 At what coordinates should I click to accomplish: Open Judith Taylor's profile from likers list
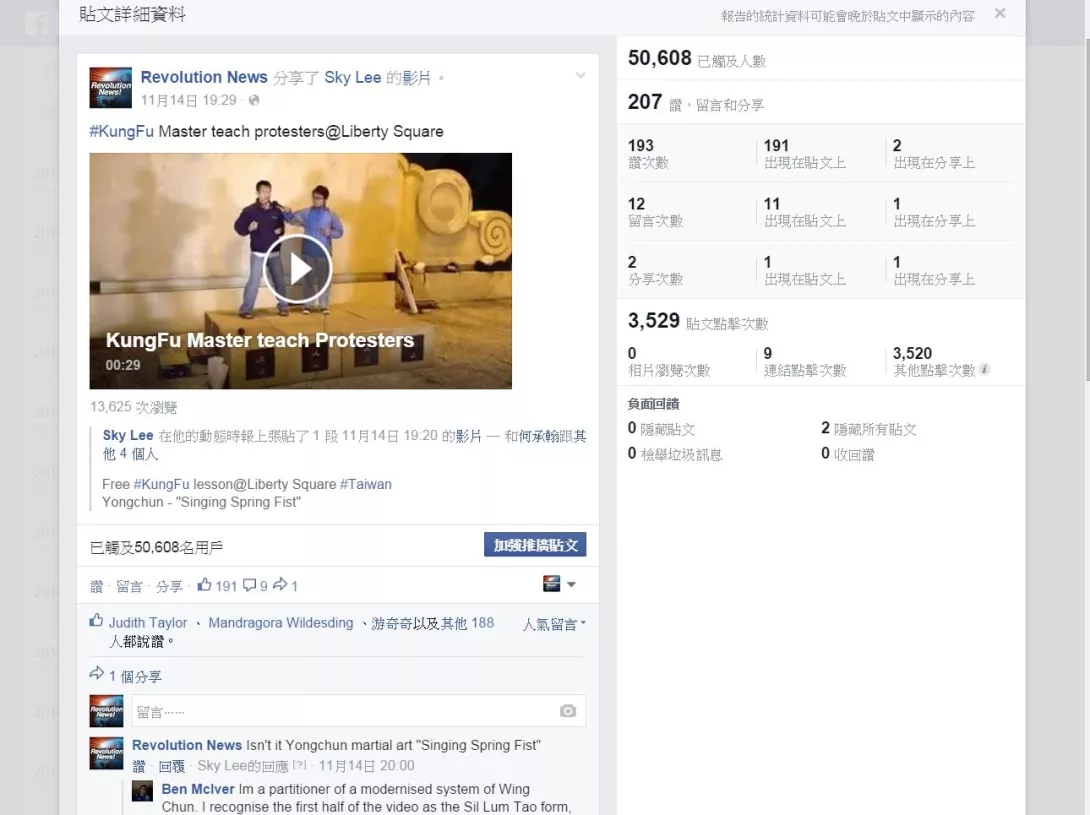[x=148, y=623]
